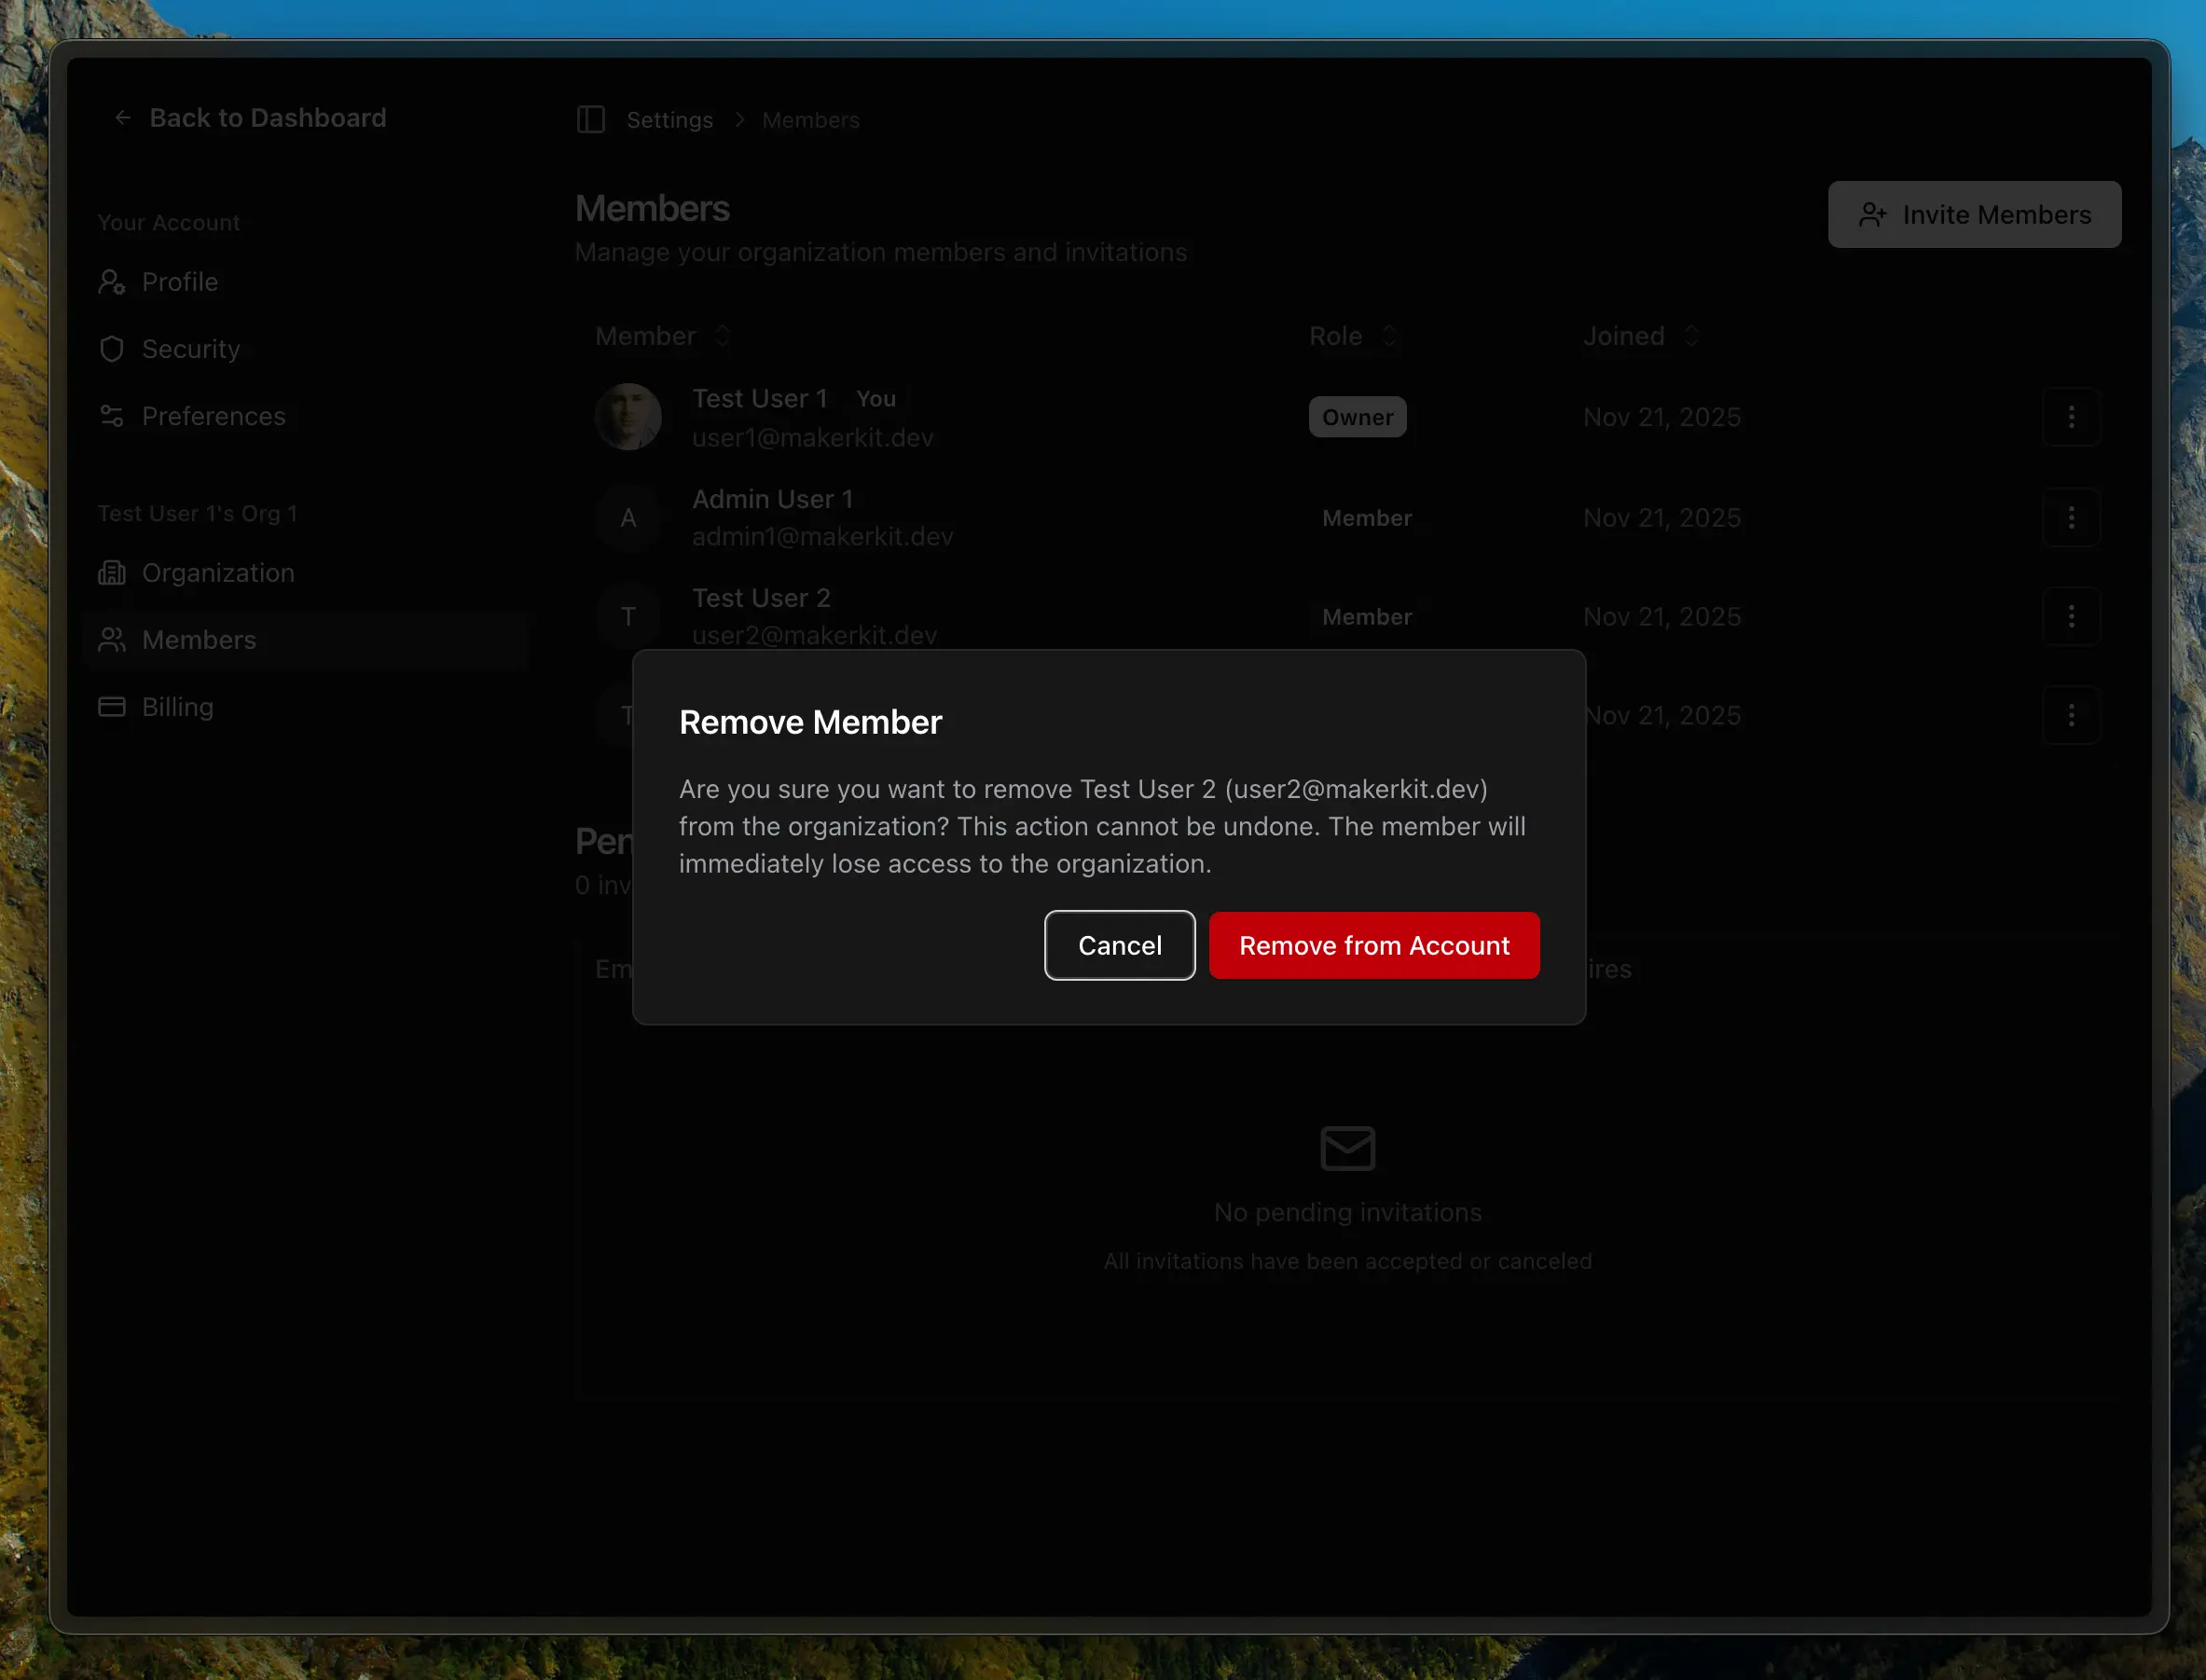Image resolution: width=2206 pixels, height=1680 pixels.
Task: Click the Members people icon
Action: 112,640
